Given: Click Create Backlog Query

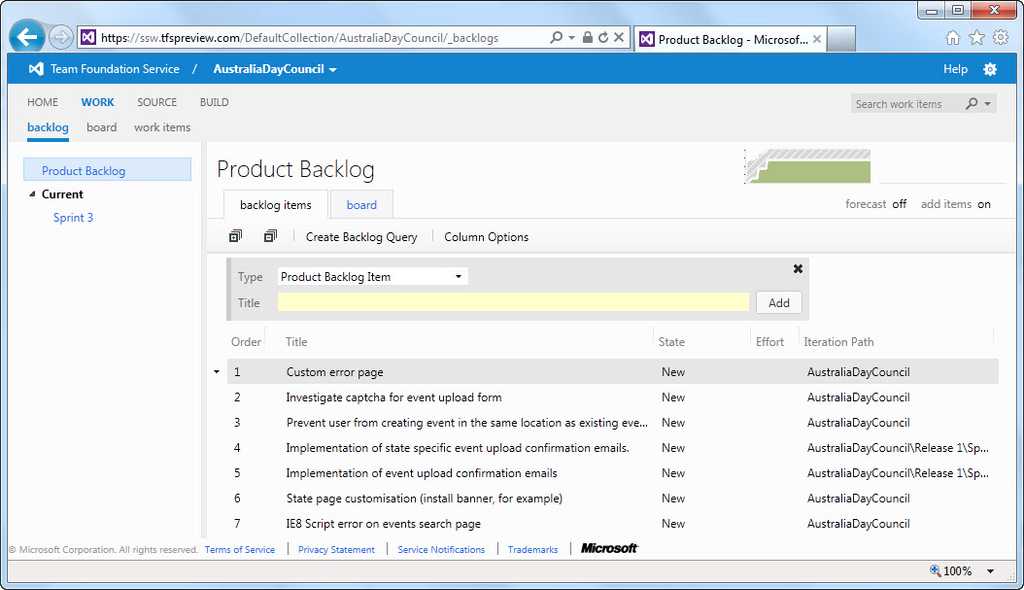Looking at the screenshot, I should click(x=362, y=236).
